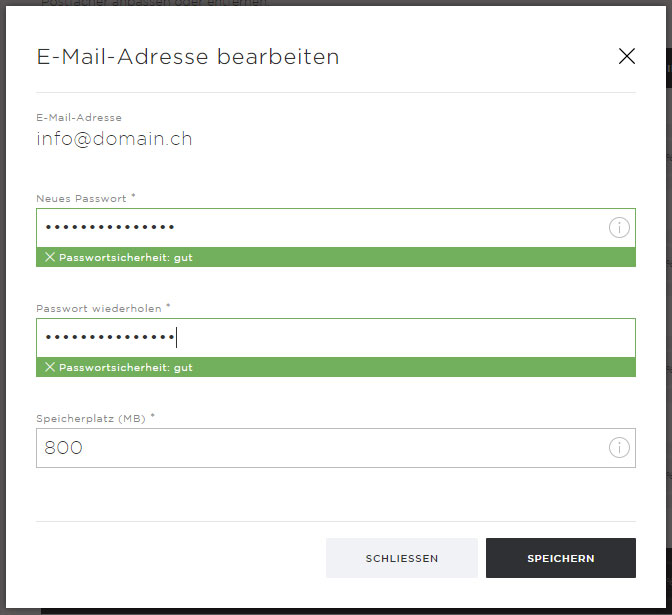Click the E-Mail-Adresse bearbeiten heading
This screenshot has height=615, width=672.
pyautogui.click(x=188, y=57)
